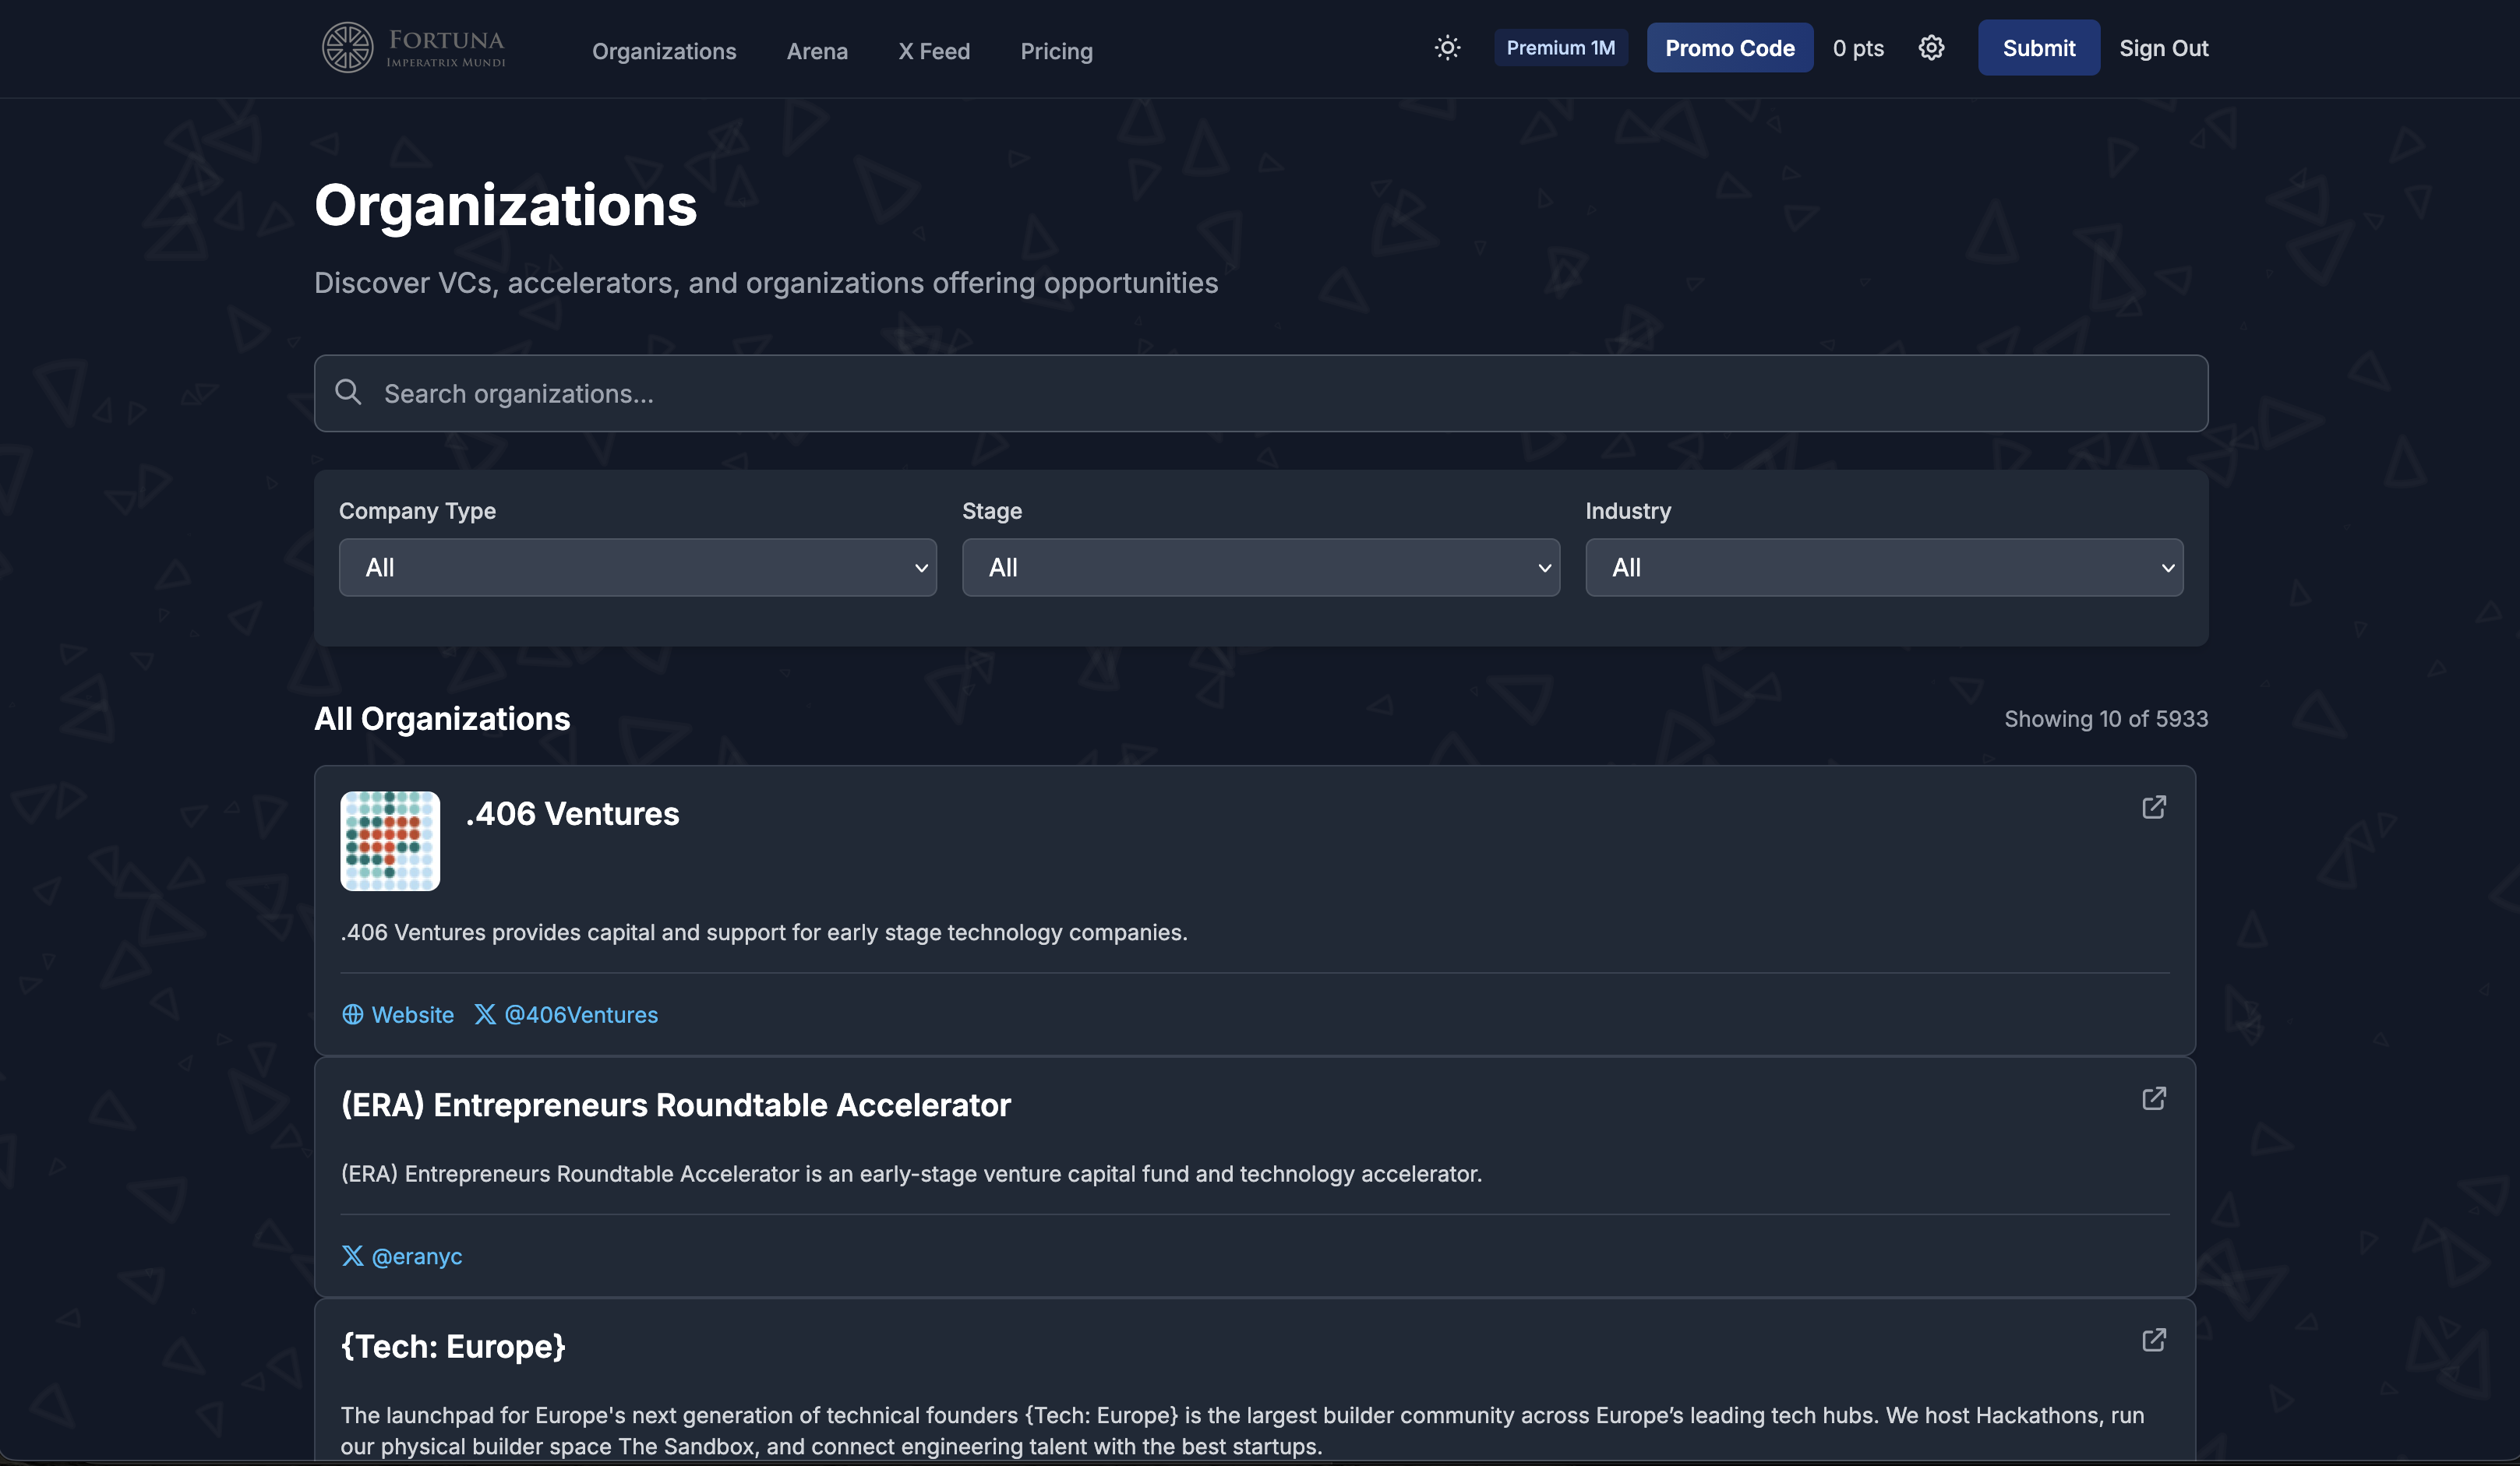The image size is (2520, 1466).
Task: Open {Tech: Europe} external link icon
Action: coord(2153,1340)
